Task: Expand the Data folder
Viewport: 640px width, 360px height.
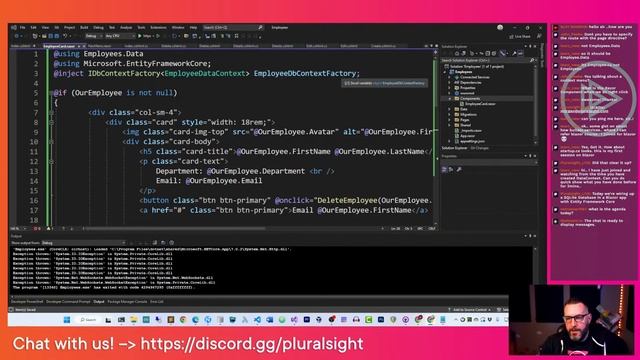Action: pos(450,109)
